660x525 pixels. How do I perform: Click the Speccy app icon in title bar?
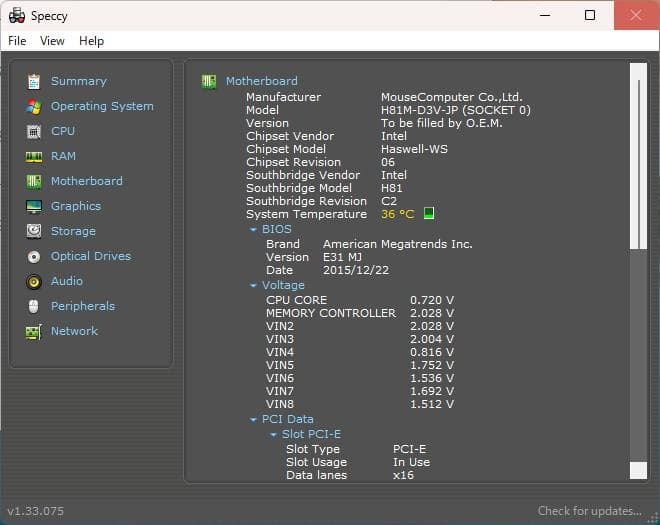[x=17, y=16]
